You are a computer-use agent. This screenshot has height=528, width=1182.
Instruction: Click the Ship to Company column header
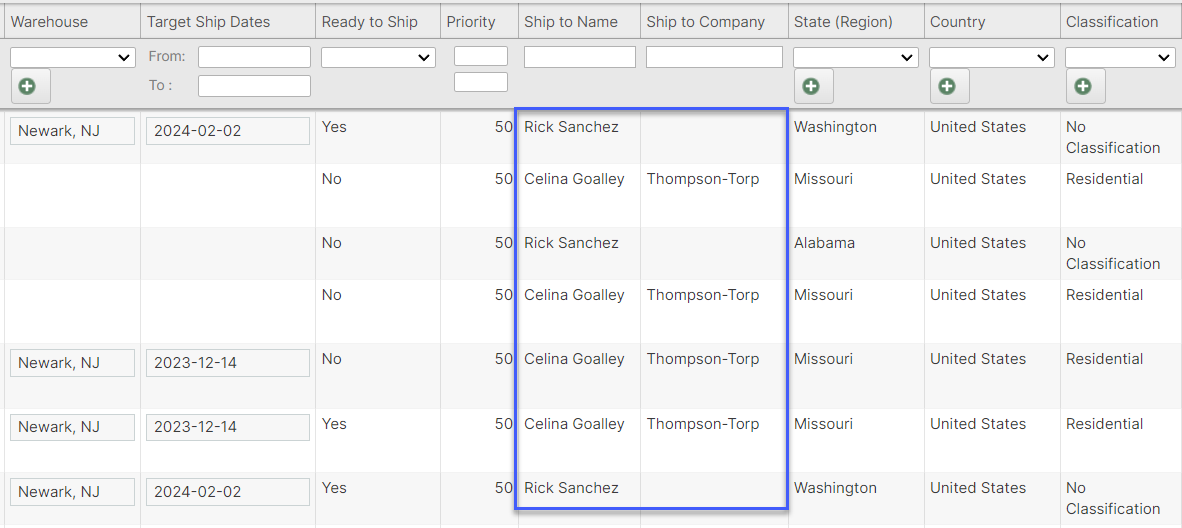tap(705, 22)
